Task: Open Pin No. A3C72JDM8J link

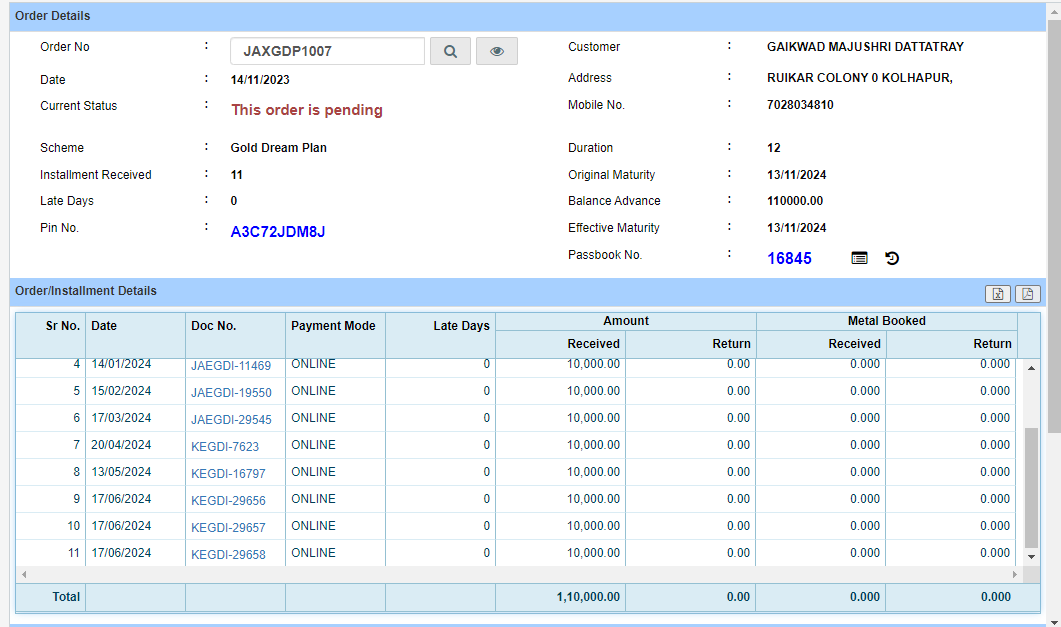Action: coord(278,232)
